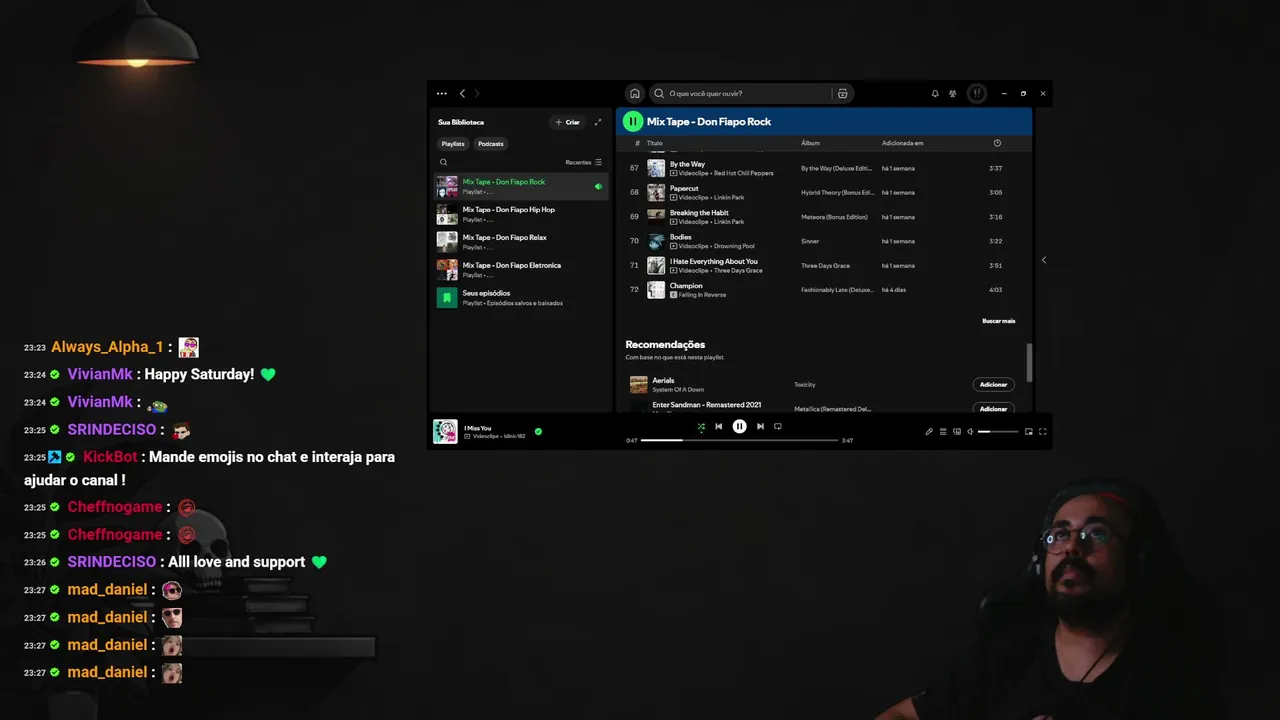The image size is (1280, 720).
Task: Open the Browse icon in search bar
Action: click(843, 93)
